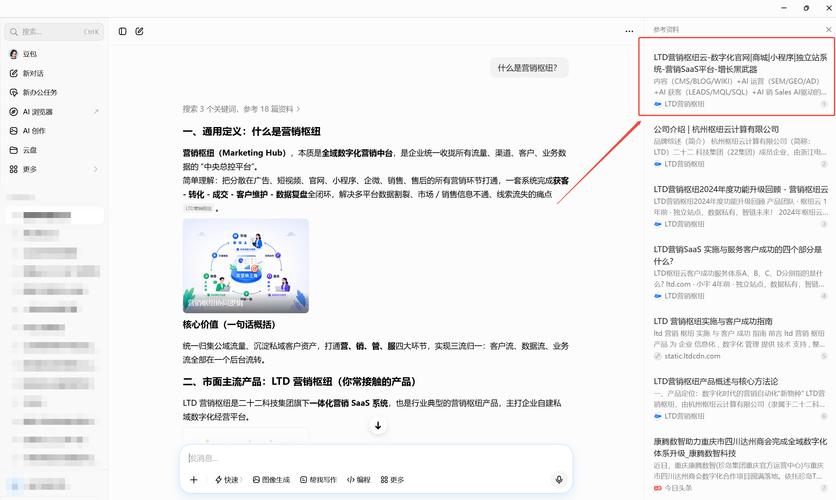Open the marketing hub diagram thumbnail

246,265
